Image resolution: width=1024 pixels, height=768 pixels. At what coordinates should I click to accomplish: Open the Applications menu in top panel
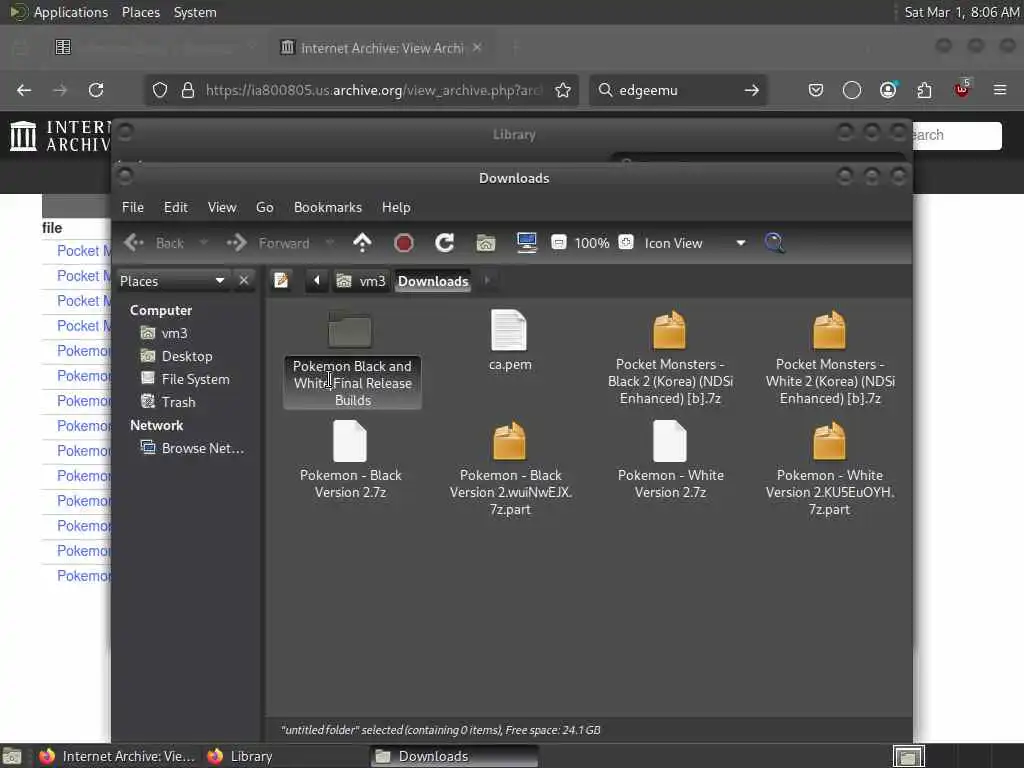(59, 12)
